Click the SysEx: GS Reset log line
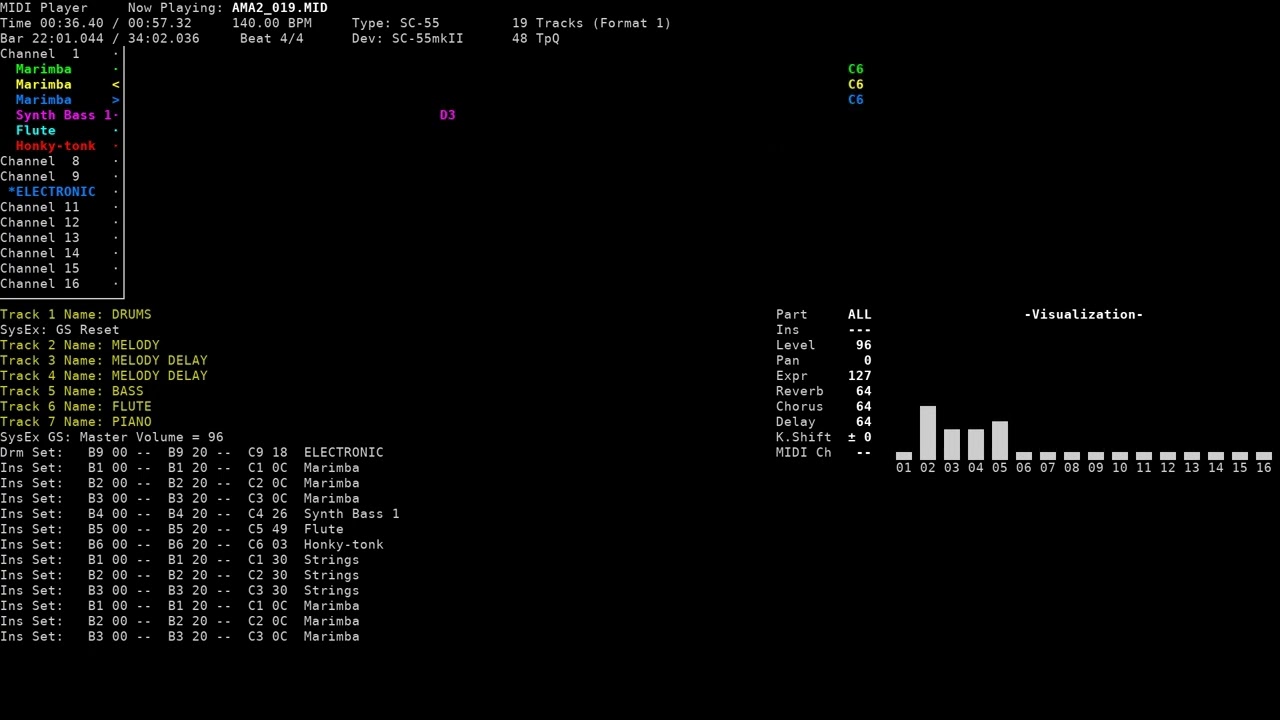This screenshot has width=1280, height=720. point(60,330)
